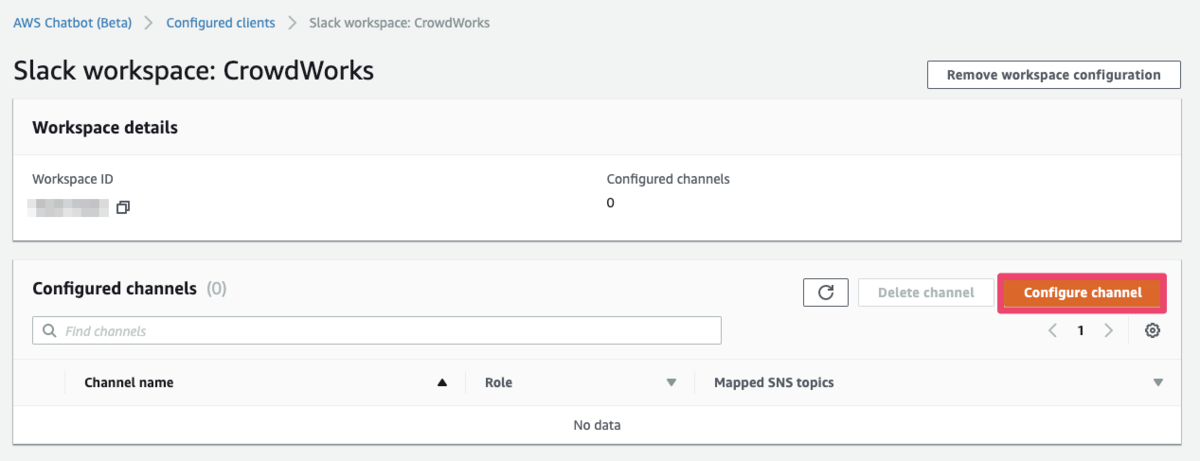
Task: Focus the Find channels search field
Action: (x=377, y=331)
